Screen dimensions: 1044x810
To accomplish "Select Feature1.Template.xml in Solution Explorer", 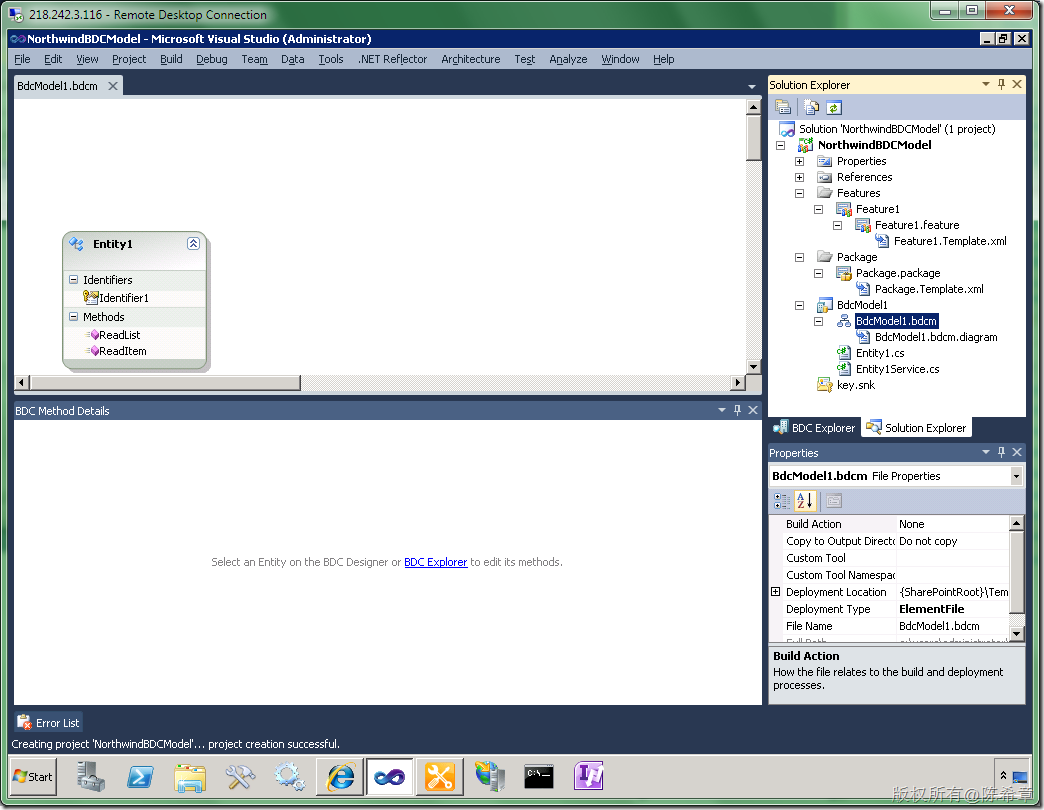I will [949, 241].
